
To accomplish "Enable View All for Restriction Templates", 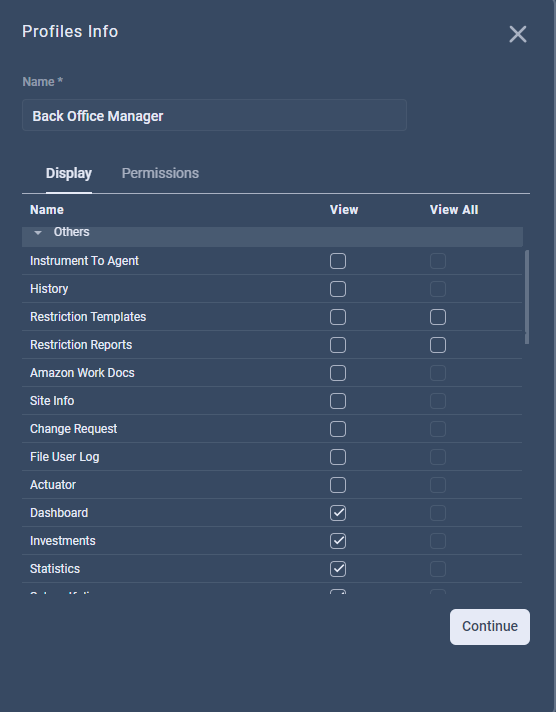I will (437, 317).
